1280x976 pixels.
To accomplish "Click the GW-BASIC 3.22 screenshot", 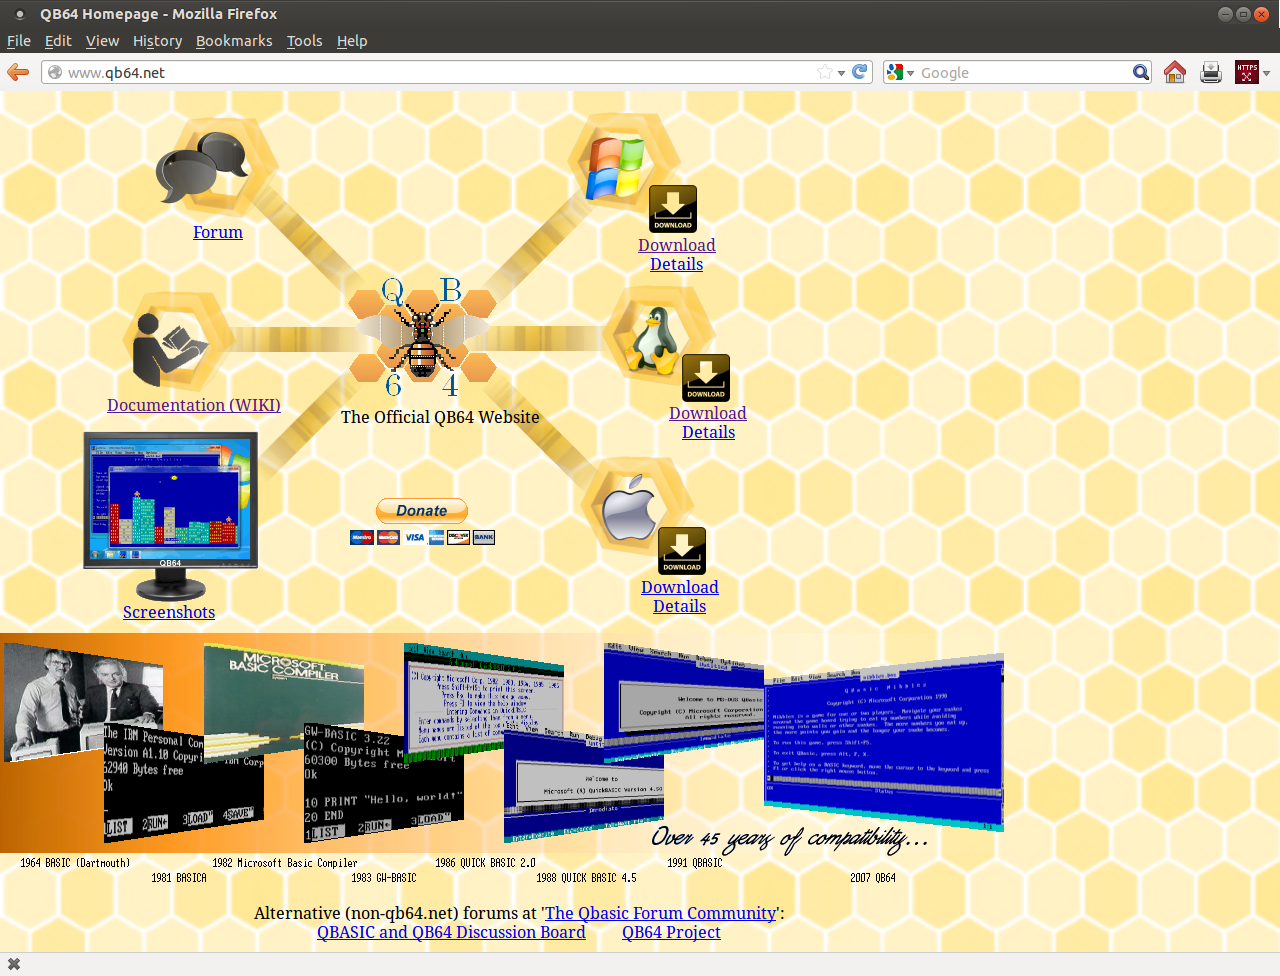I will coord(384,782).
